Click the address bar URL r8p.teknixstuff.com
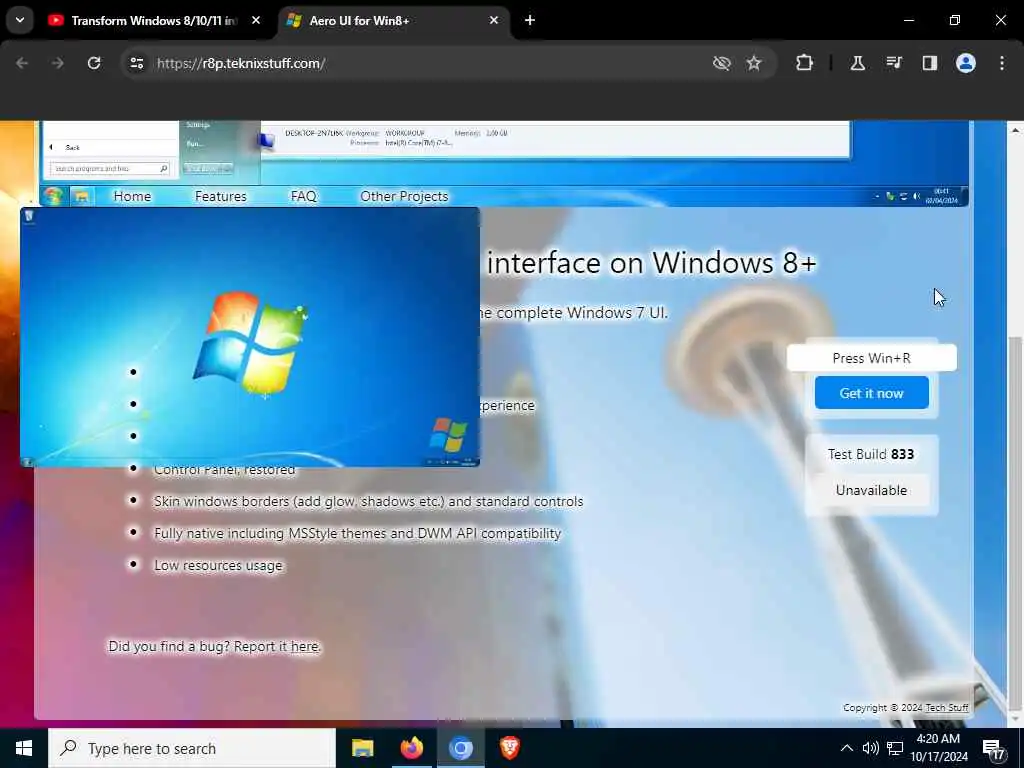This screenshot has height=768, width=1024. pyautogui.click(x=241, y=63)
